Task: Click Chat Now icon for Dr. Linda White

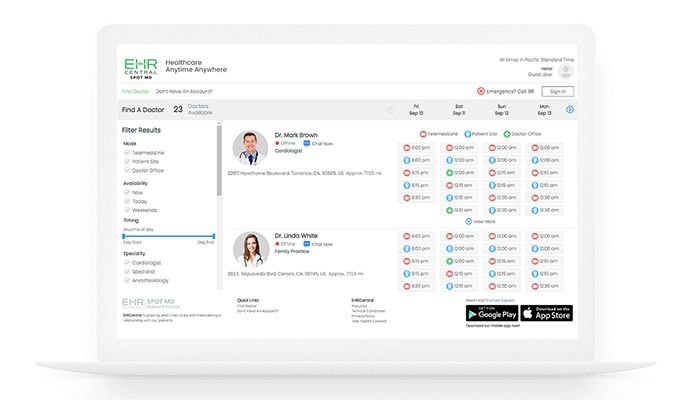Action: pos(305,243)
